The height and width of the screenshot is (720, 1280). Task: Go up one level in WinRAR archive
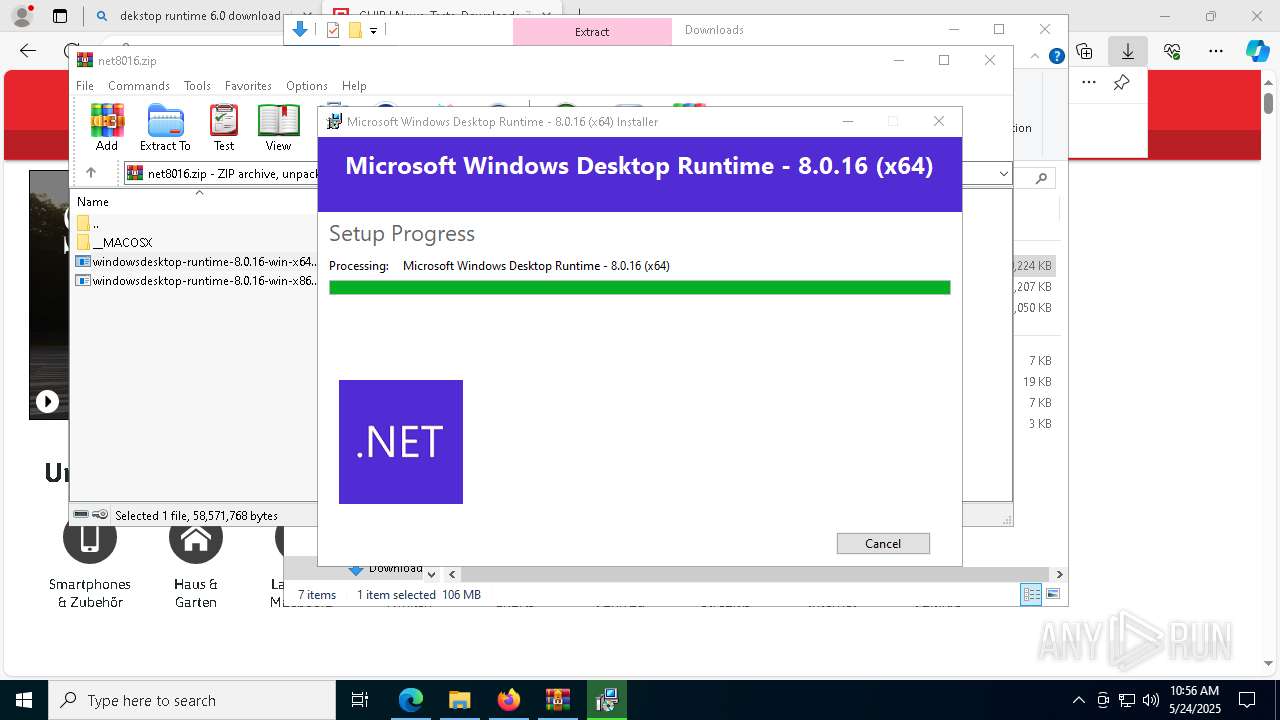coord(90,173)
